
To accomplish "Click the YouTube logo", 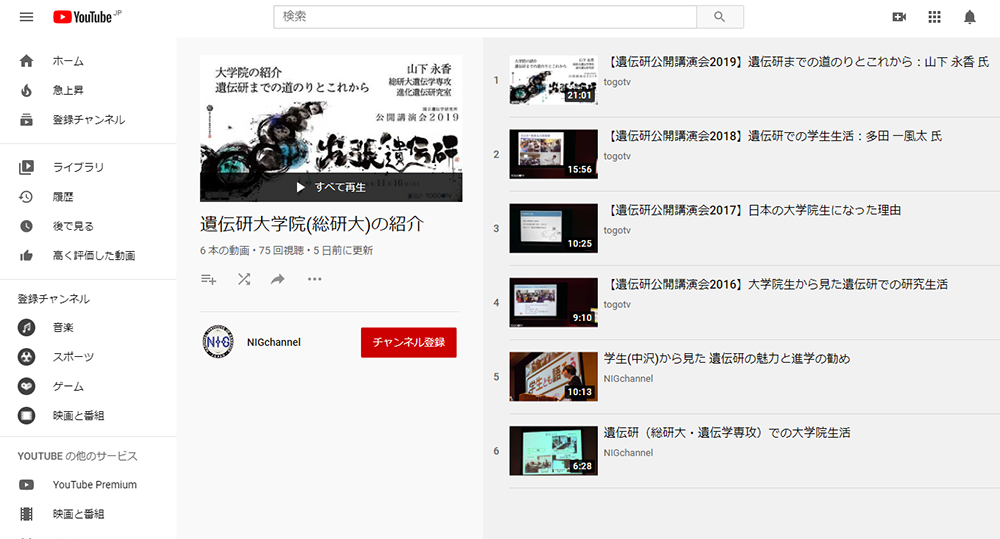I will pyautogui.click(x=88, y=17).
